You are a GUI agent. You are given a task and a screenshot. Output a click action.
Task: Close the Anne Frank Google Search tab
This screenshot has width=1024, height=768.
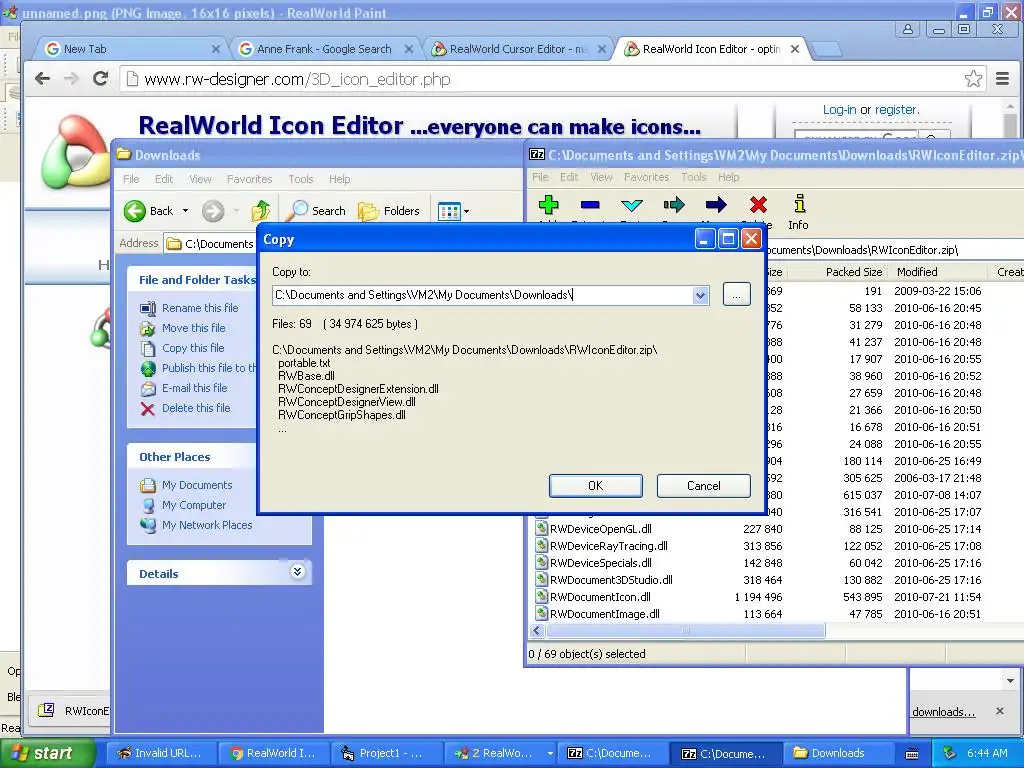409,49
